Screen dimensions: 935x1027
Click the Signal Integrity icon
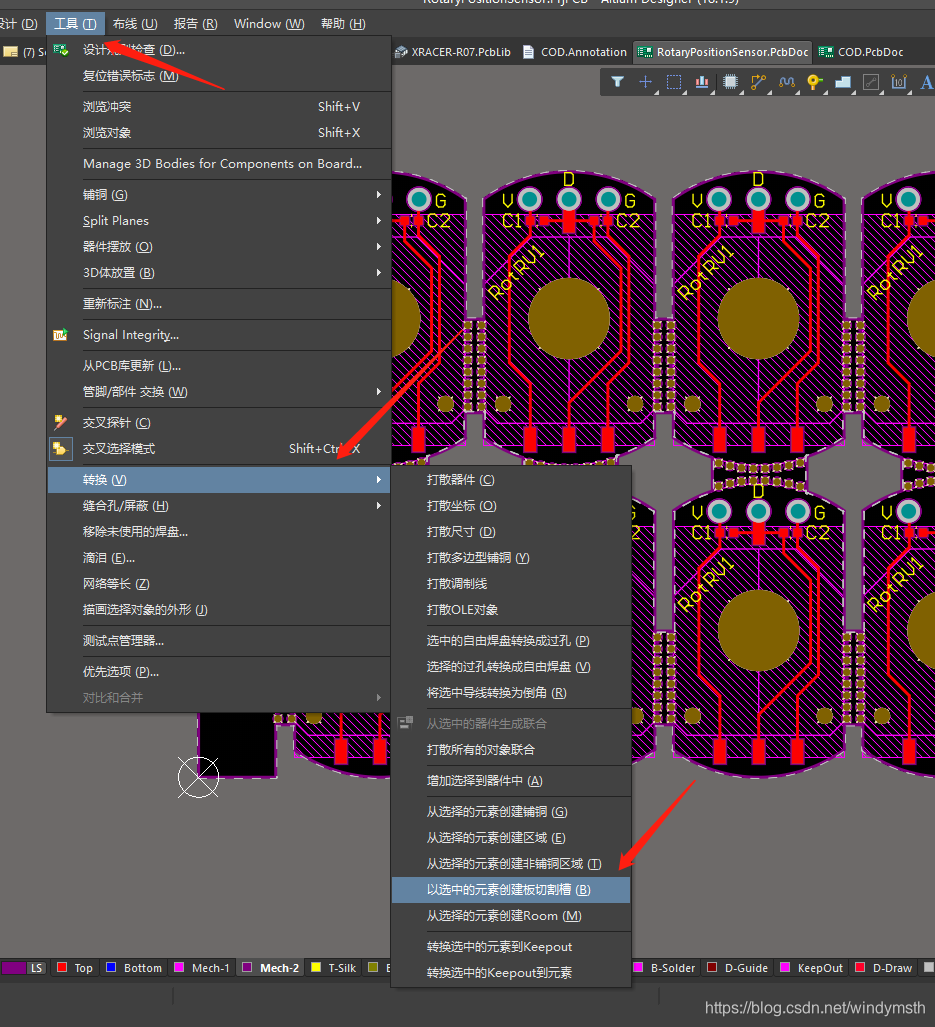60,335
